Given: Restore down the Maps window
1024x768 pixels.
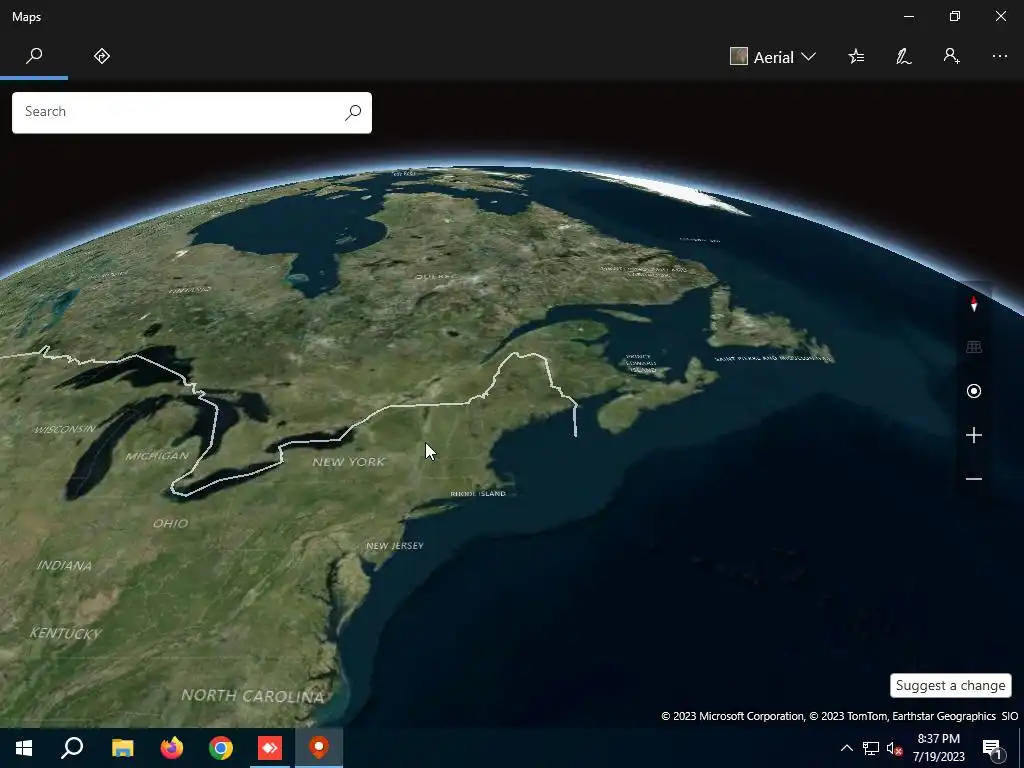Looking at the screenshot, I should tap(955, 16).
